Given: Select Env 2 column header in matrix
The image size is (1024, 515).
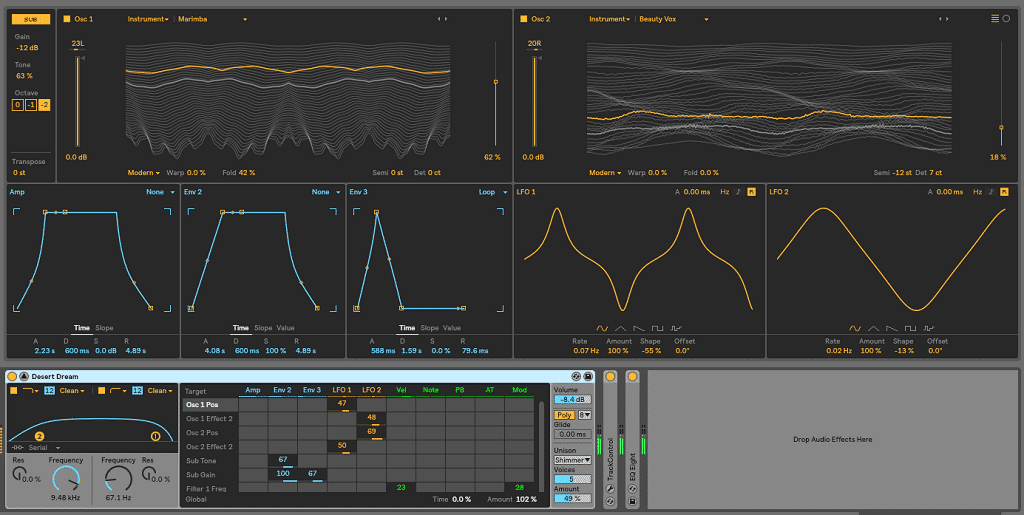Looking at the screenshot, I should [282, 390].
